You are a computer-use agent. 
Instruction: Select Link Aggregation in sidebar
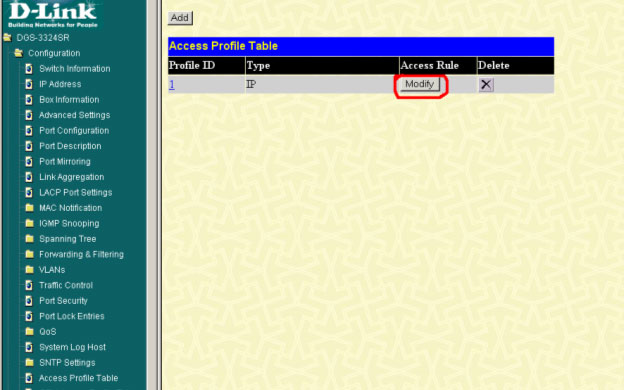pyautogui.click(x=72, y=177)
